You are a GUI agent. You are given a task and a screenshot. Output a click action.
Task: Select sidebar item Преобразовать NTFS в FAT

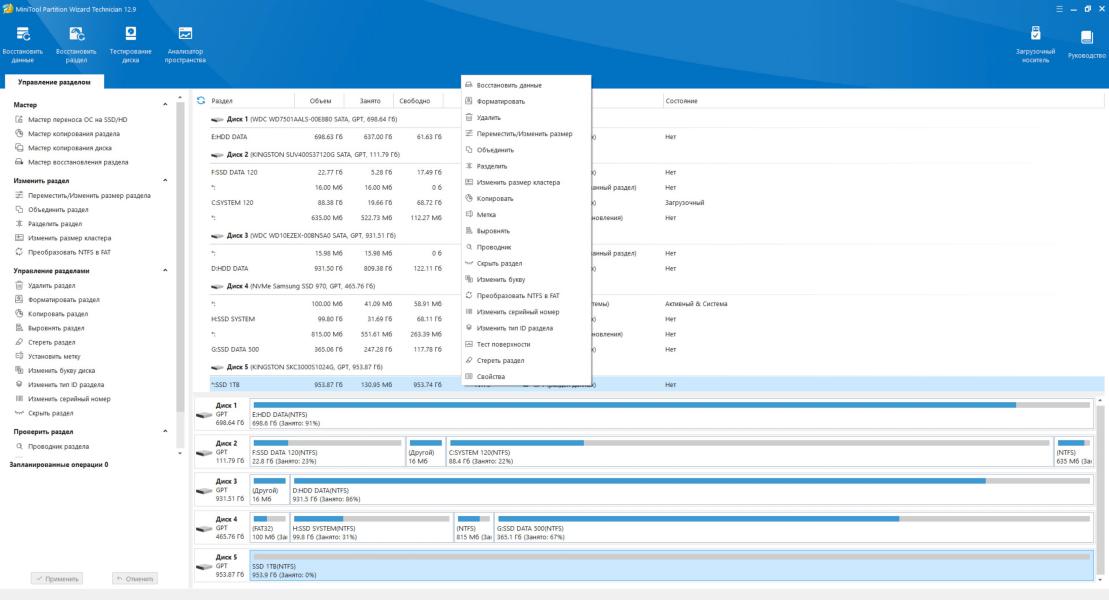pos(63,252)
